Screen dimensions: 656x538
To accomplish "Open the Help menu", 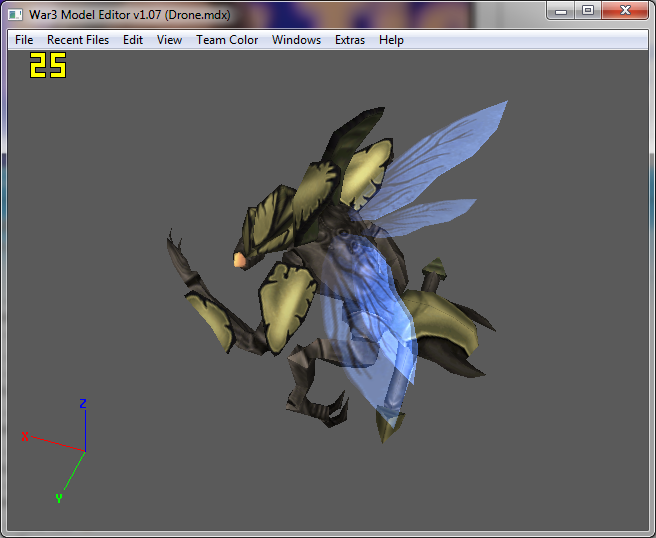I will click(x=391, y=40).
